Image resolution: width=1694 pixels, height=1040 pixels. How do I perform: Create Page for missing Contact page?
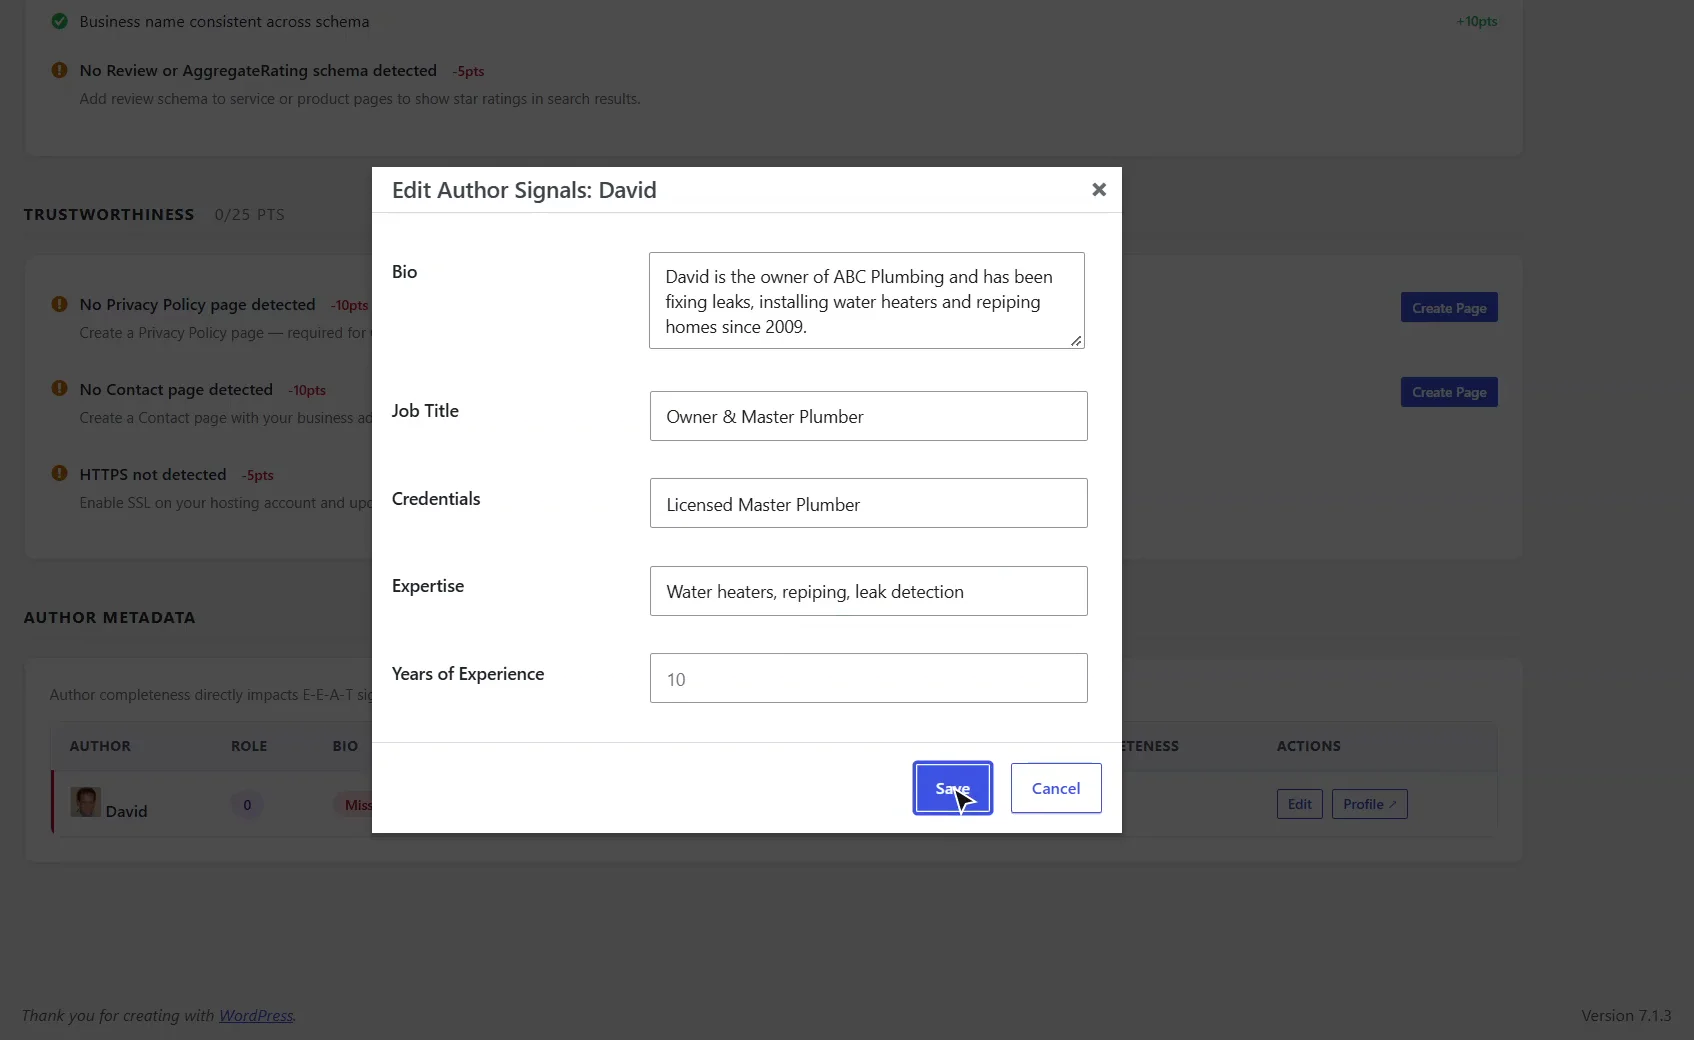pos(1449,392)
